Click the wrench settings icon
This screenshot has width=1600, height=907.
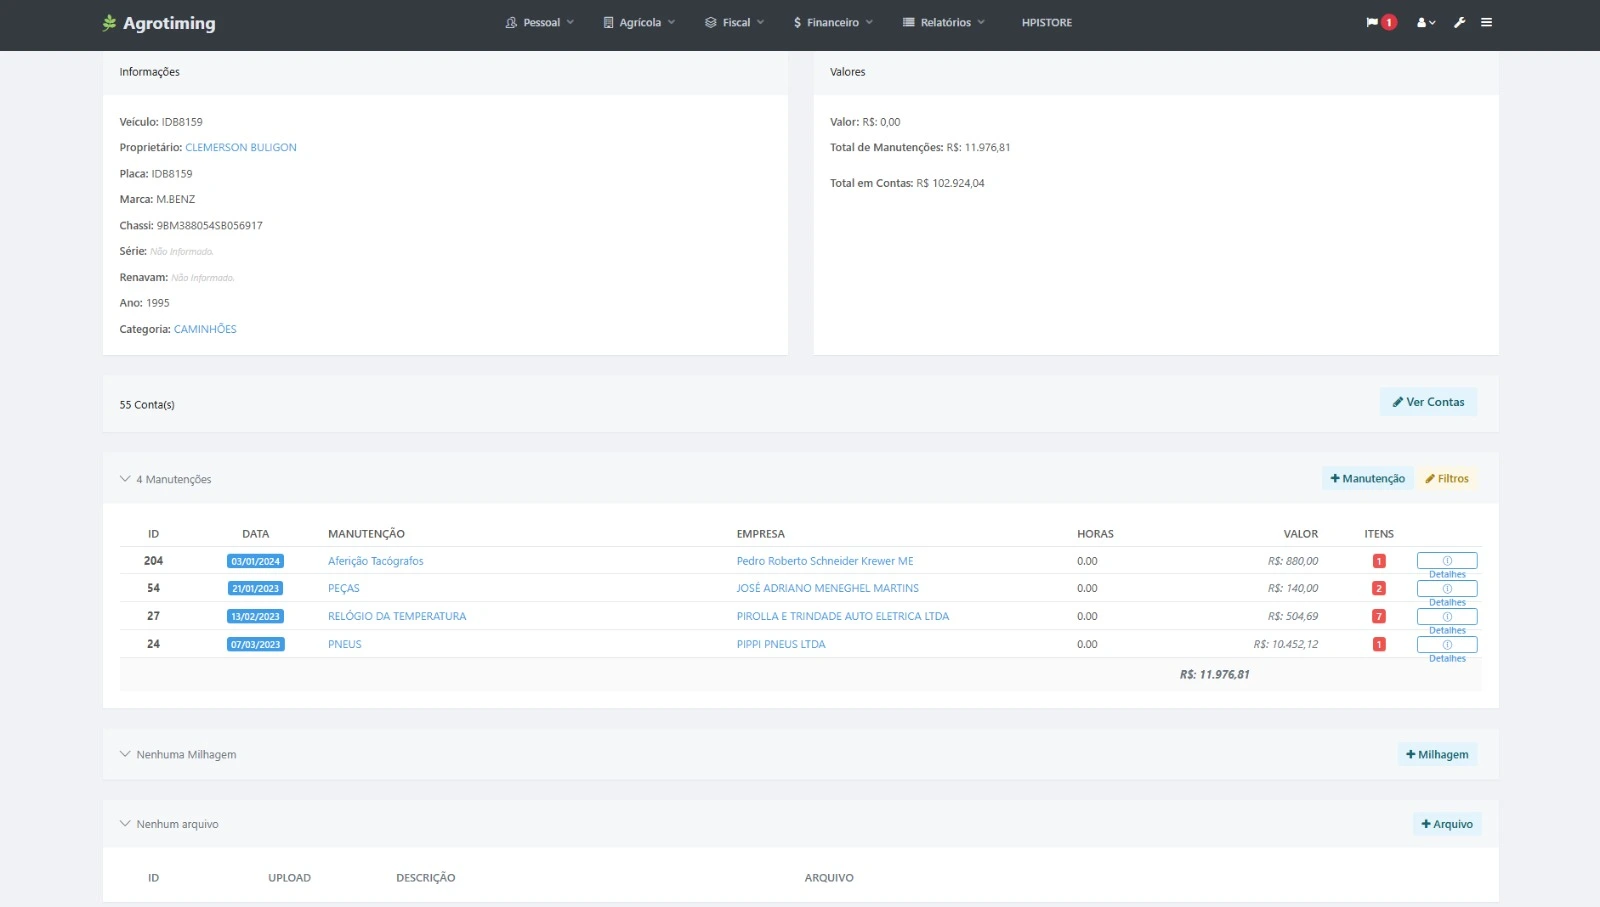[x=1459, y=23]
